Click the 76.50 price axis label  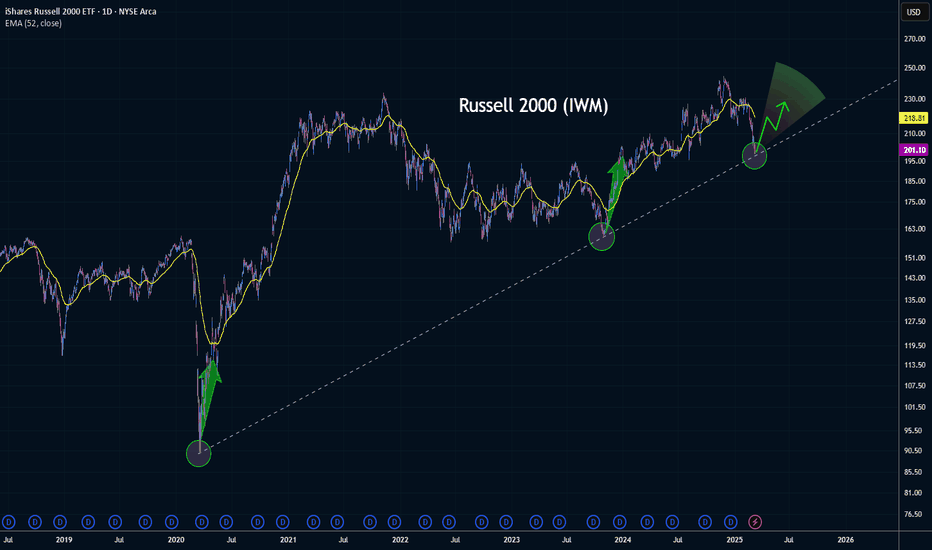point(914,514)
